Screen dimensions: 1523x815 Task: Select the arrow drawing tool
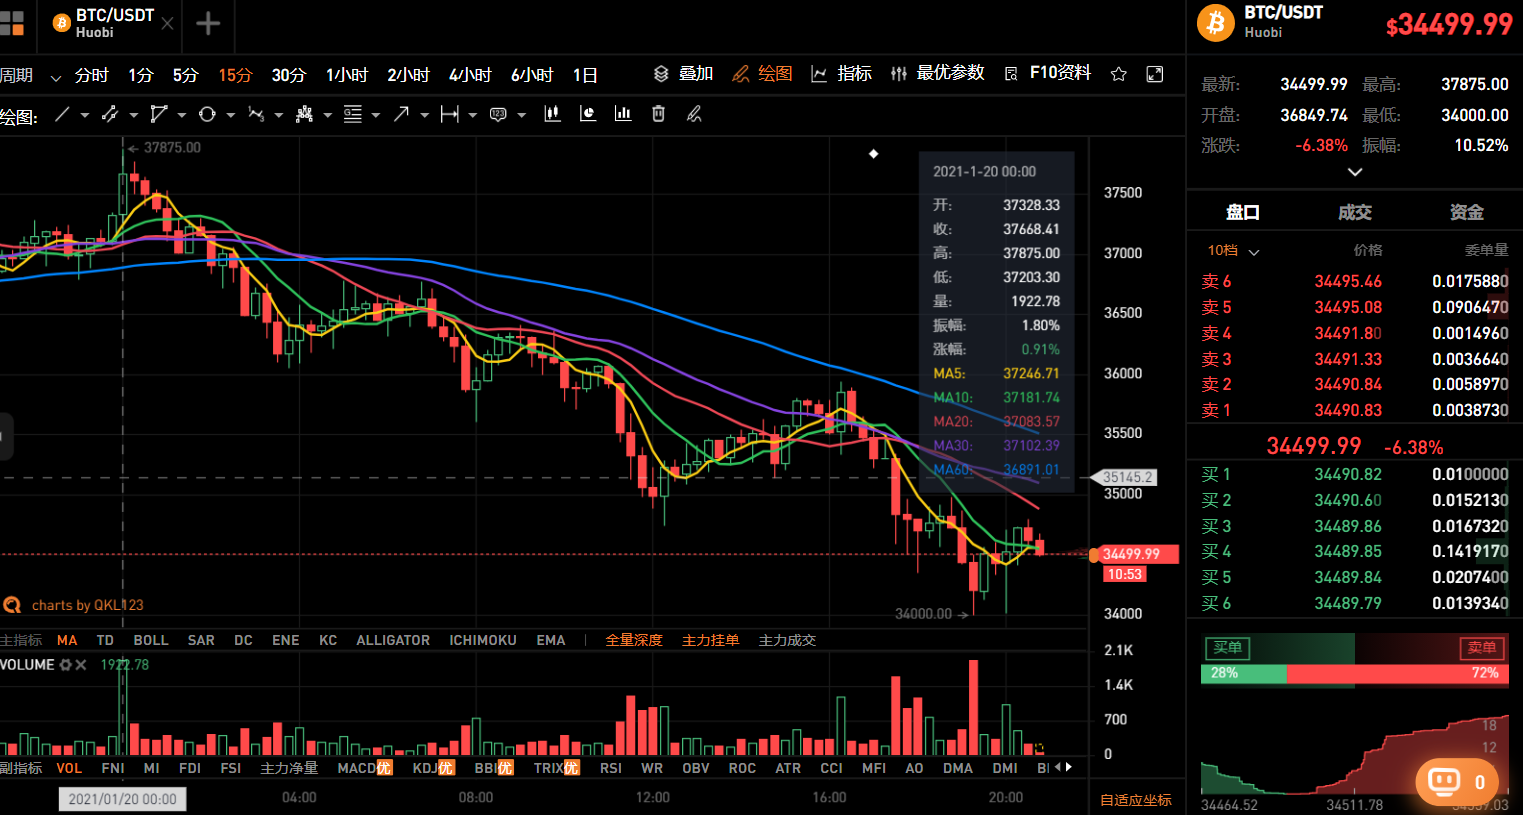click(401, 115)
